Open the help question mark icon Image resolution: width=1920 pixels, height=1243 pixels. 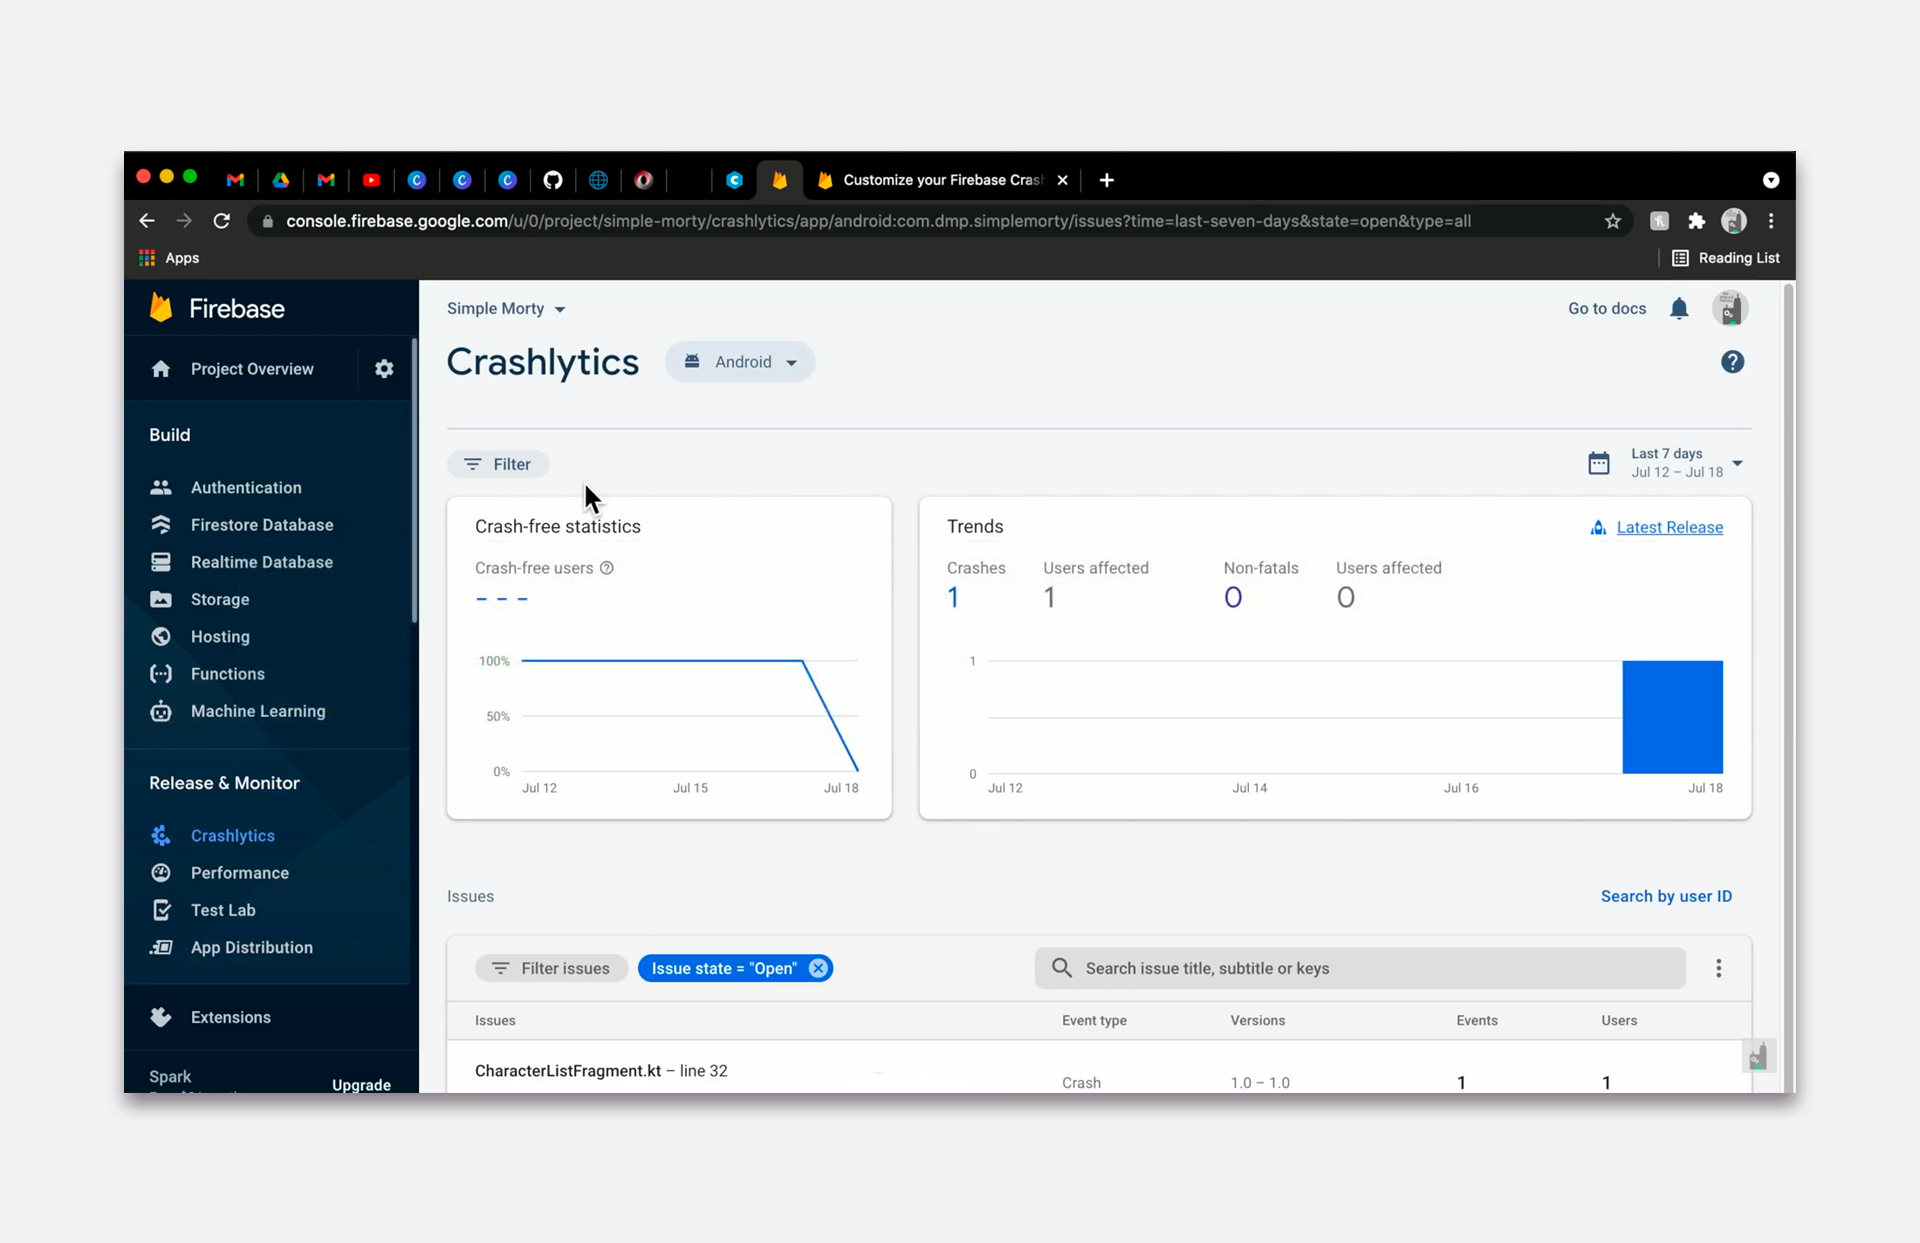click(1732, 362)
